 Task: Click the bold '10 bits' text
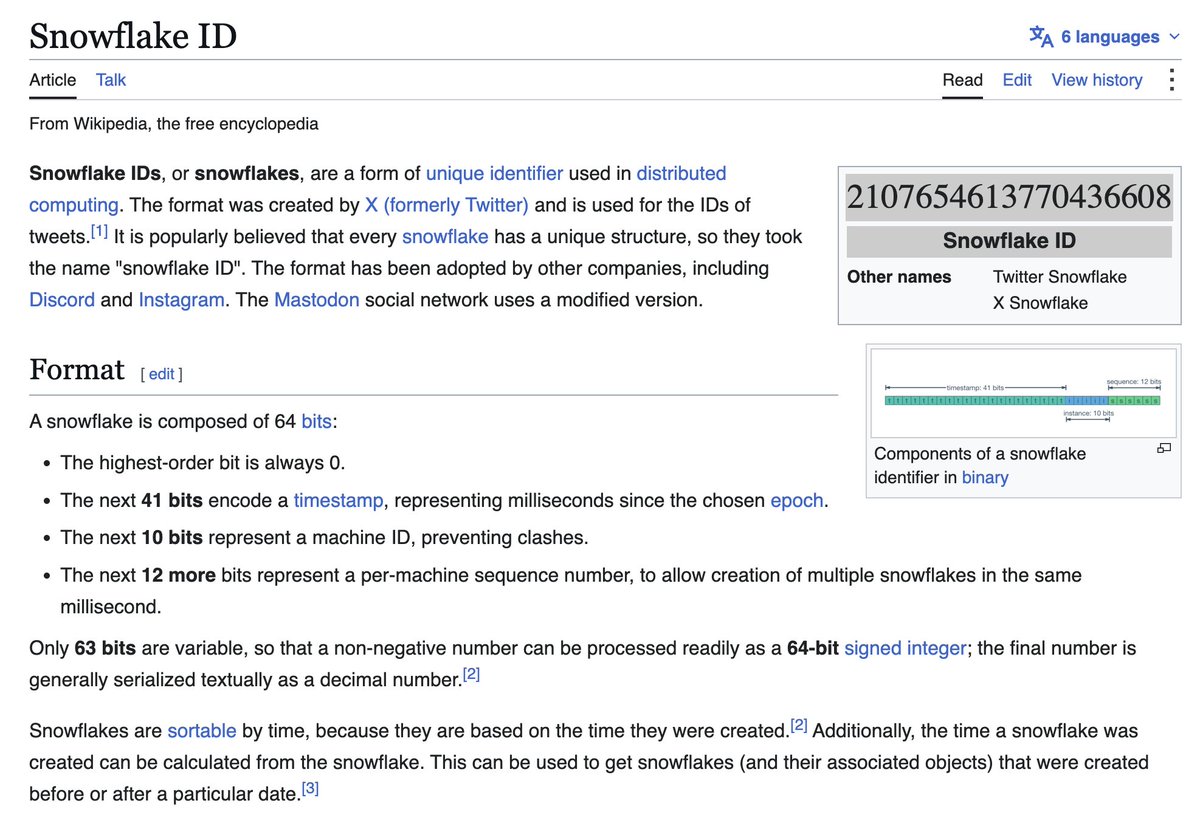pos(171,537)
